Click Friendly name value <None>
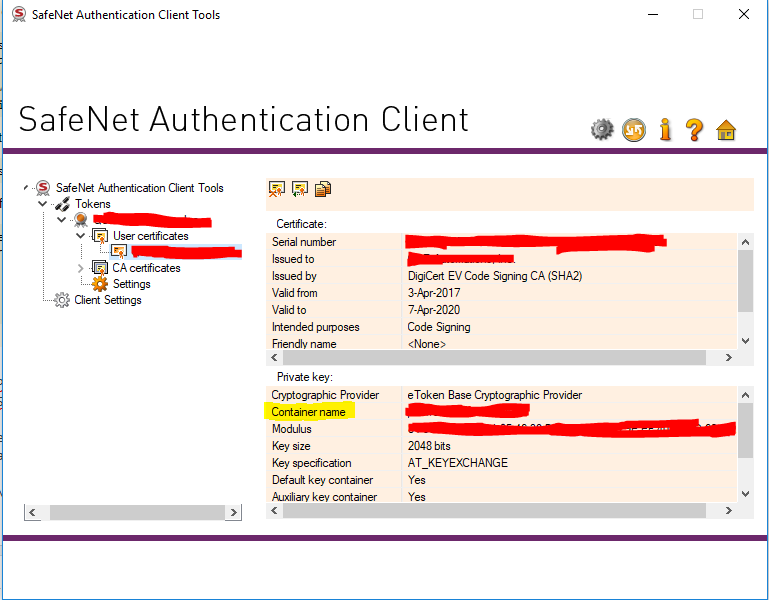769x600 pixels. (427, 344)
